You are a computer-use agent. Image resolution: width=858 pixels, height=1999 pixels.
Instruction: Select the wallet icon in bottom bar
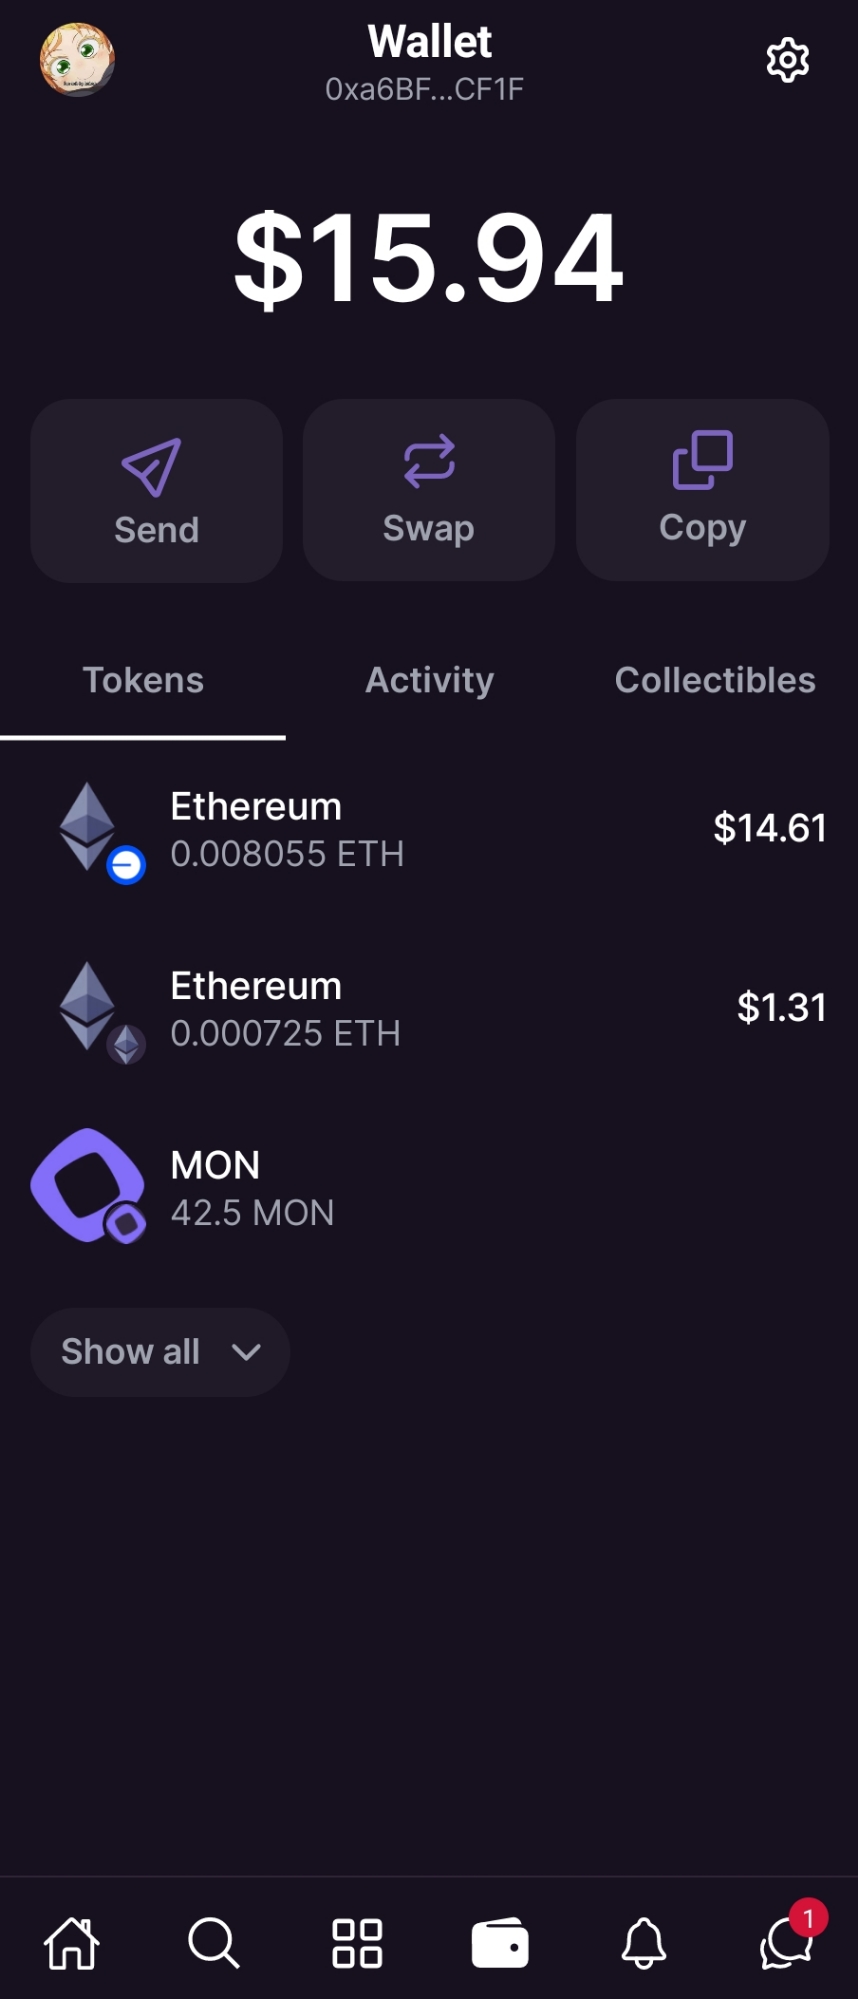[500, 1943]
